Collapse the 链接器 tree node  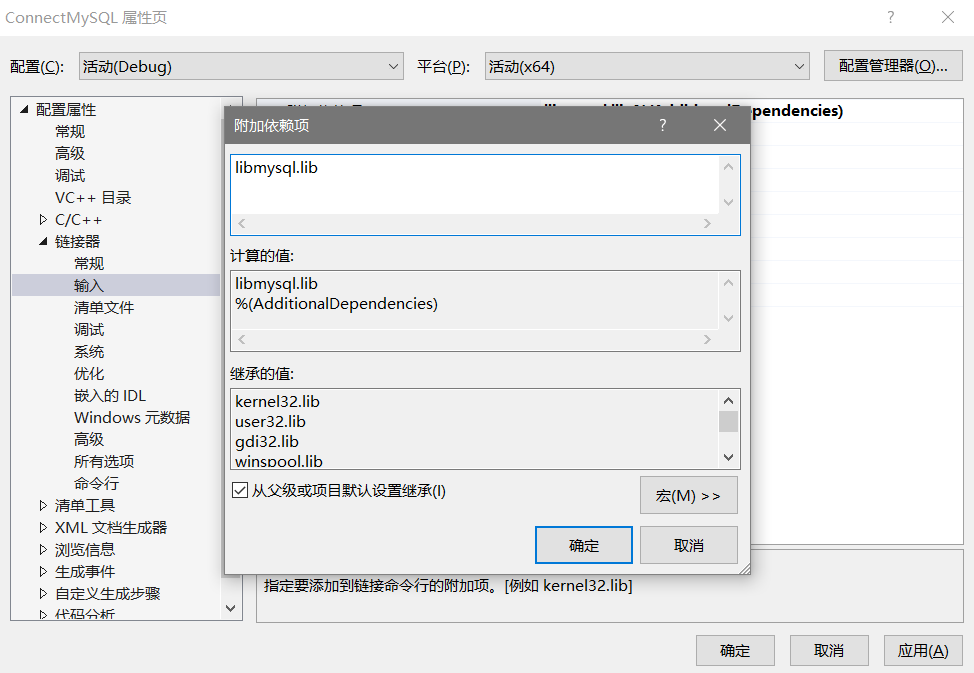[x=43, y=242]
